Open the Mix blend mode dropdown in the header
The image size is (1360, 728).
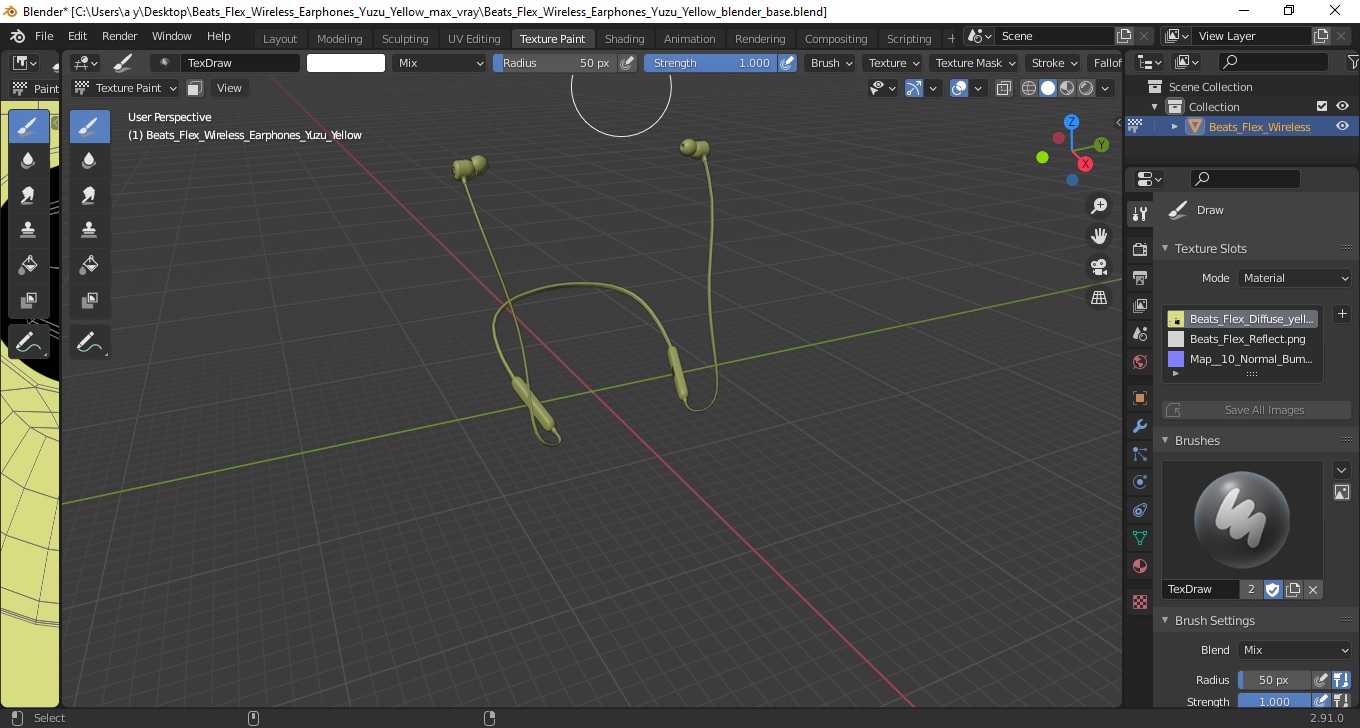pyautogui.click(x=438, y=63)
